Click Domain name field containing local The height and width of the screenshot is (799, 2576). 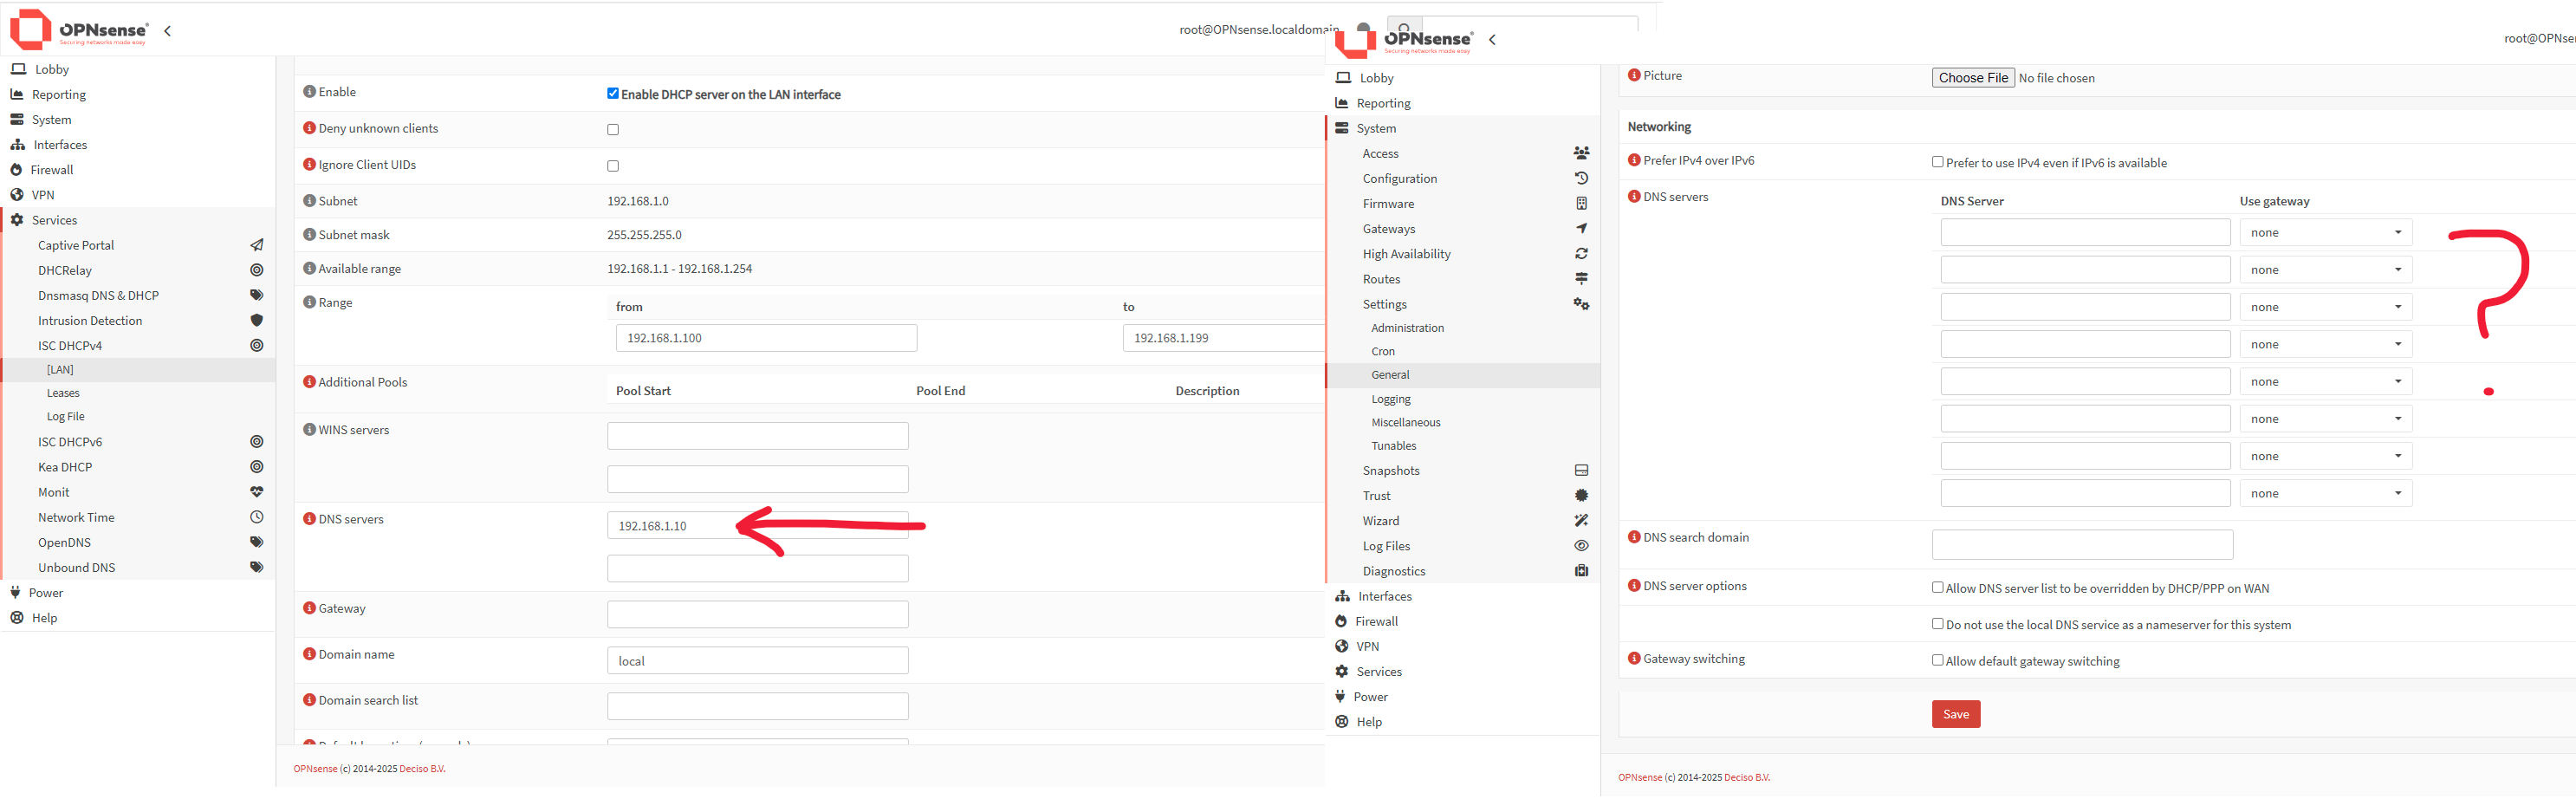(757, 661)
